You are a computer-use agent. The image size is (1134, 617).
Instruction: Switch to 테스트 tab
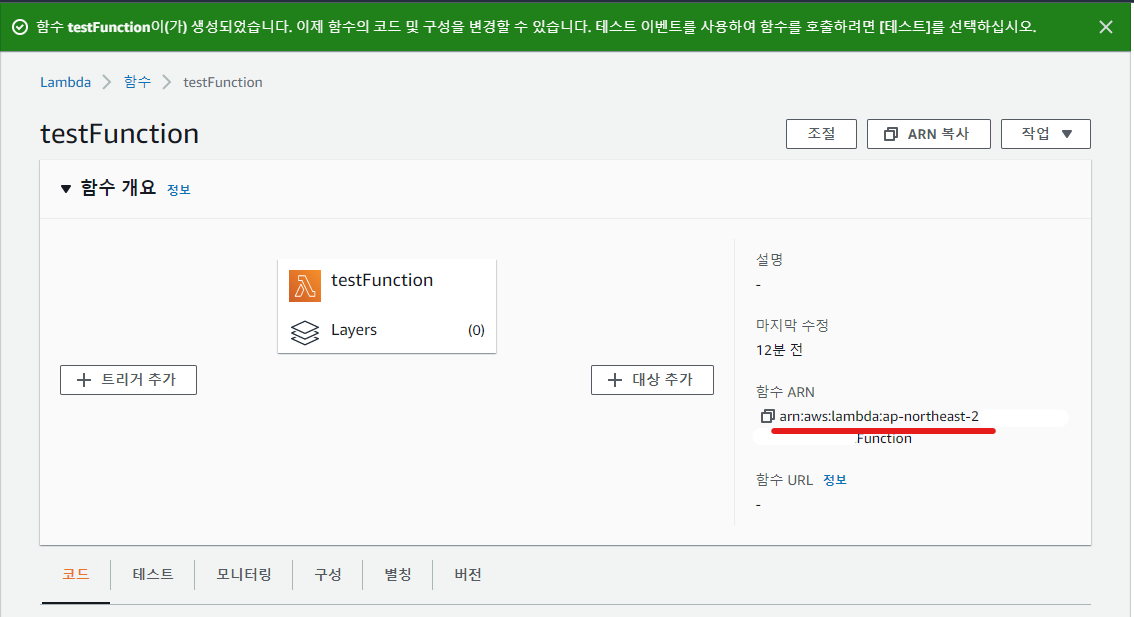(153, 574)
